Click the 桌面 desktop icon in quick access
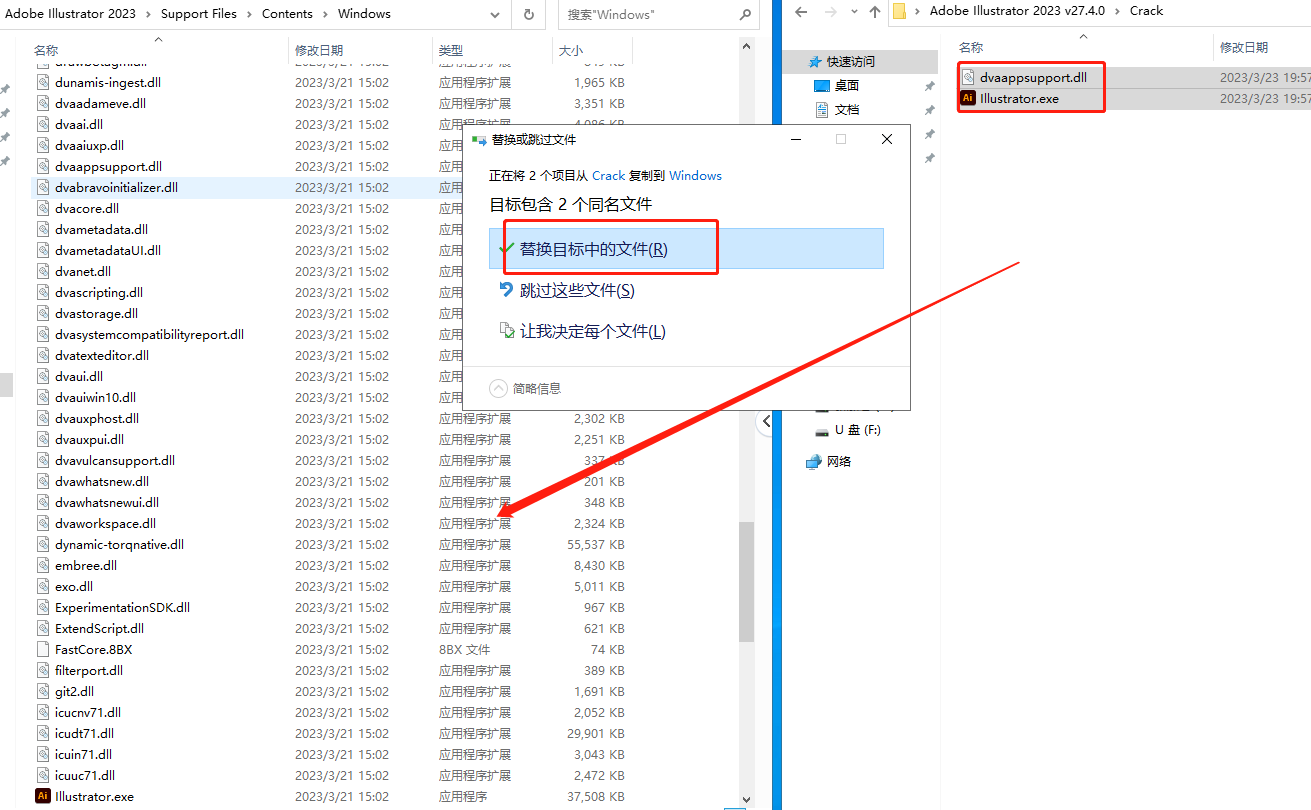 tap(821, 85)
